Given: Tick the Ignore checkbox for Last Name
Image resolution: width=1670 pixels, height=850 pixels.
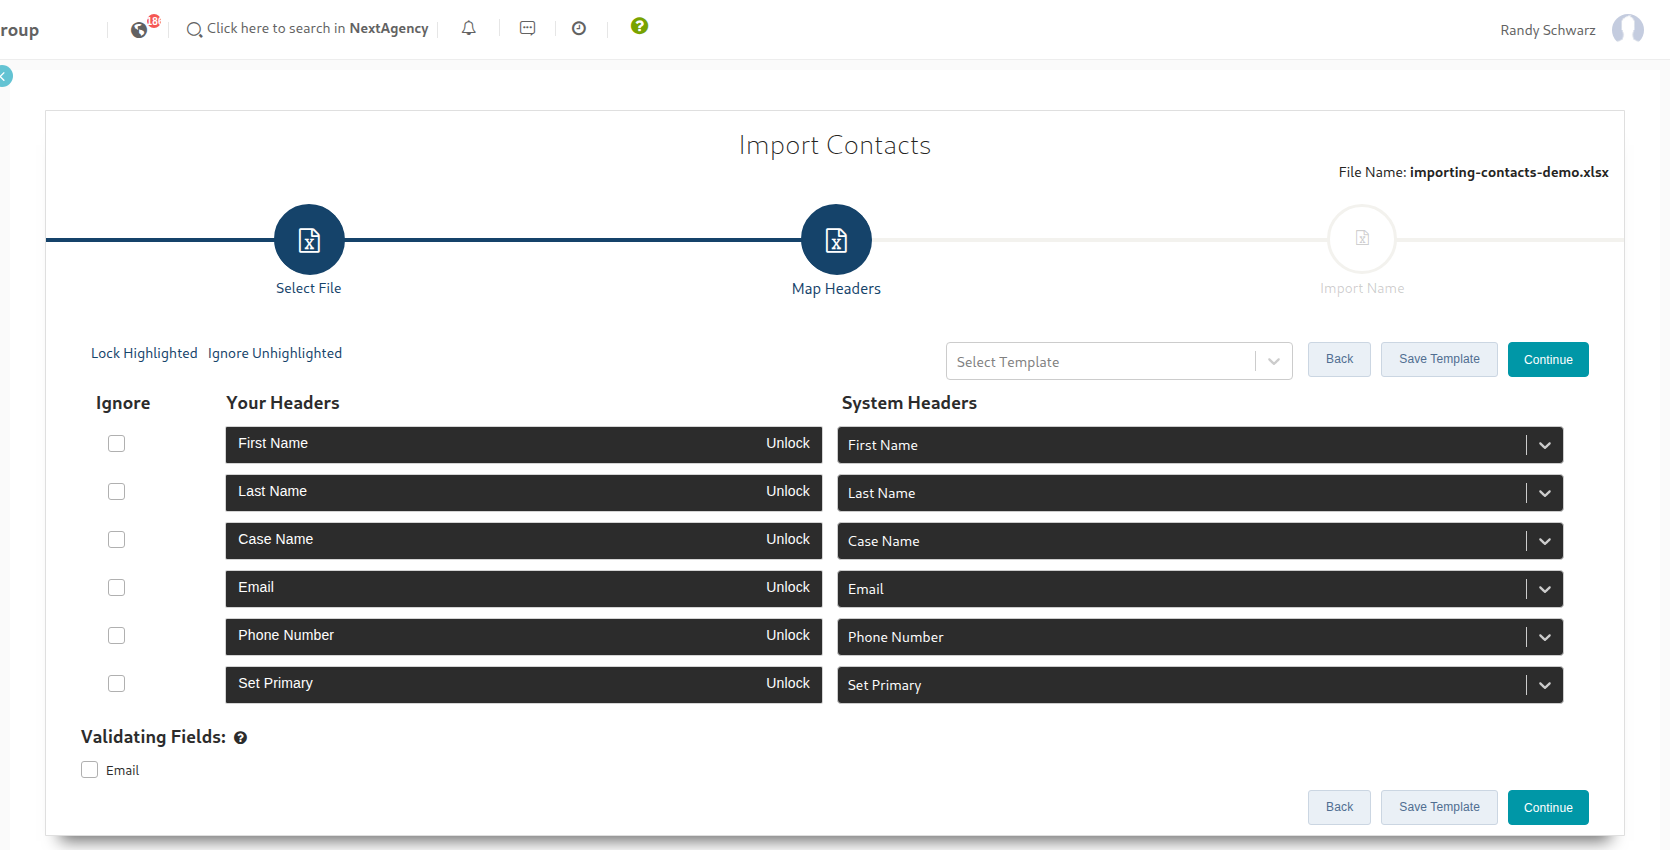Looking at the screenshot, I should [x=117, y=491].
